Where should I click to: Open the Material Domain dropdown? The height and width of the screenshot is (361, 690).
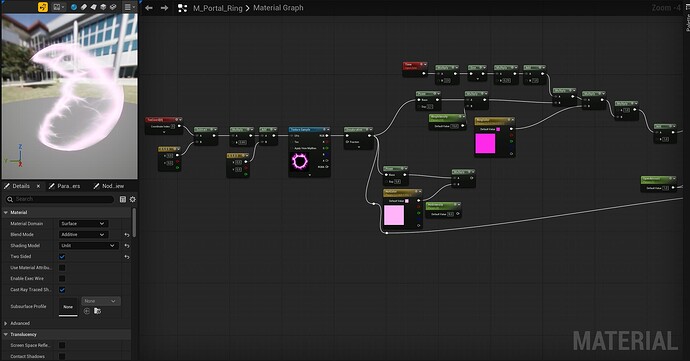(84, 224)
